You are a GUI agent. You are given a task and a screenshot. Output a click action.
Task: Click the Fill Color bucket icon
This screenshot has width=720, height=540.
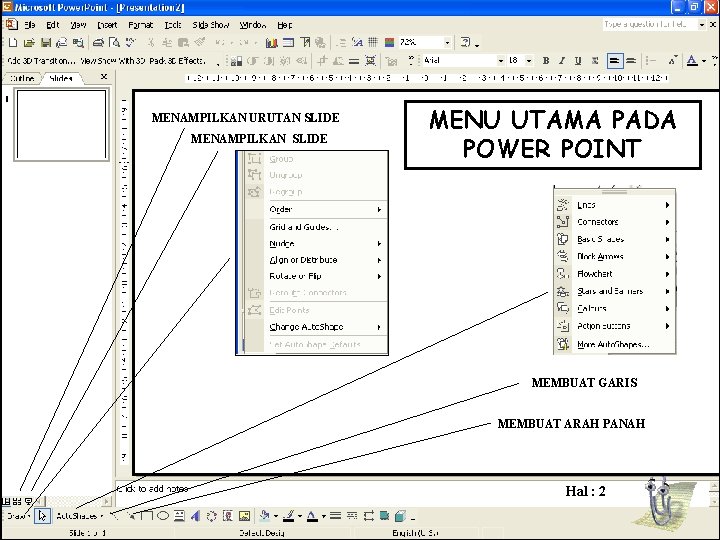pyautogui.click(x=264, y=516)
